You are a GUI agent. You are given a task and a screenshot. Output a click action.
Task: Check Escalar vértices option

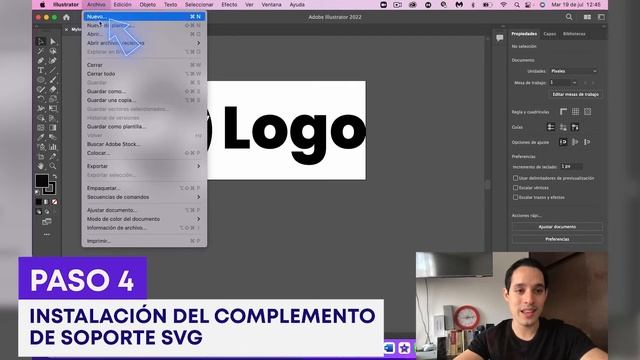(516, 188)
